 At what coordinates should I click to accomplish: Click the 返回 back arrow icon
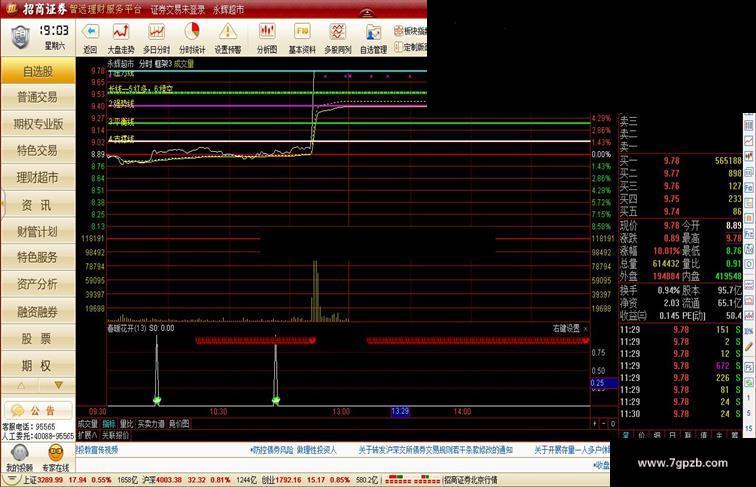pyautogui.click(x=90, y=32)
